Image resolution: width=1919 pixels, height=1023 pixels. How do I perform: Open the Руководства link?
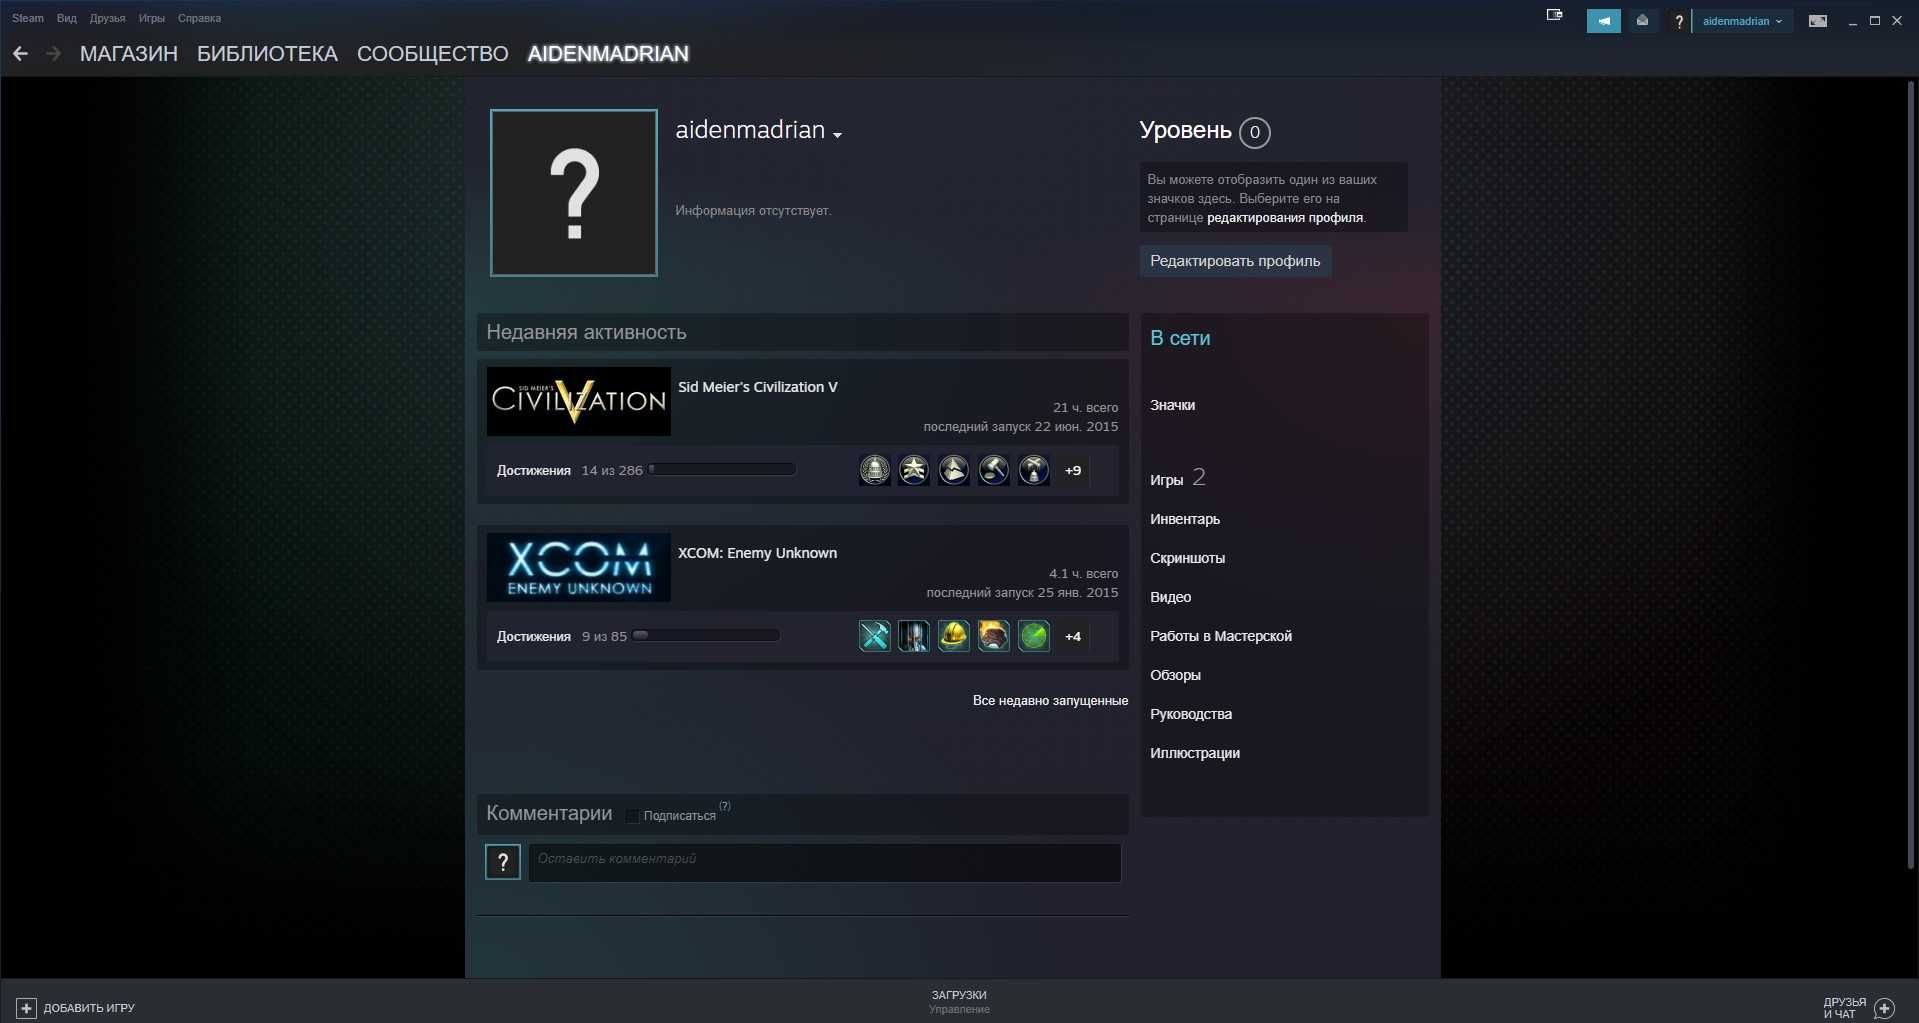pyautogui.click(x=1191, y=714)
